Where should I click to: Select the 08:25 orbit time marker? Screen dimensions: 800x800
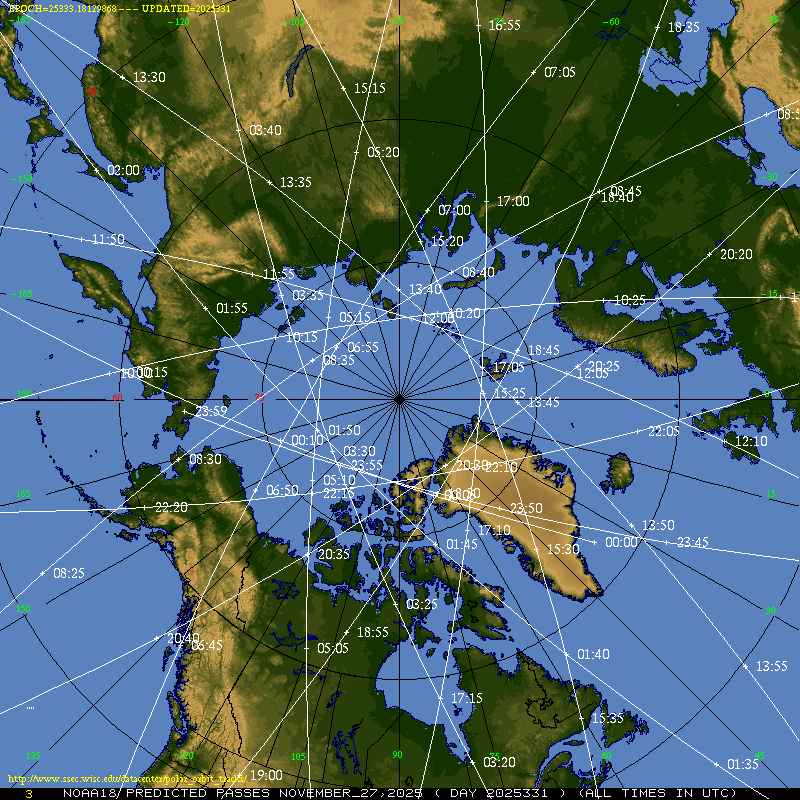[68, 573]
